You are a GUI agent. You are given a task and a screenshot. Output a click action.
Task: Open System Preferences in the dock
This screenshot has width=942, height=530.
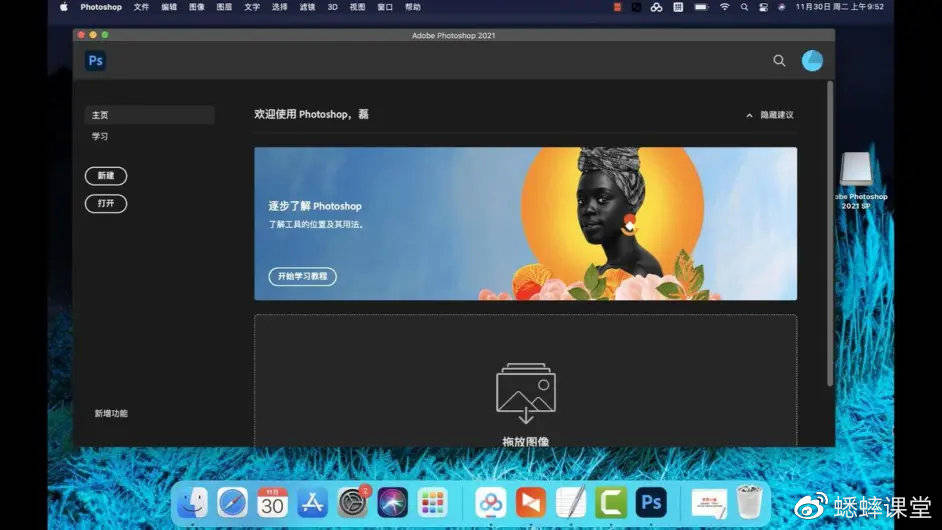tap(352, 502)
